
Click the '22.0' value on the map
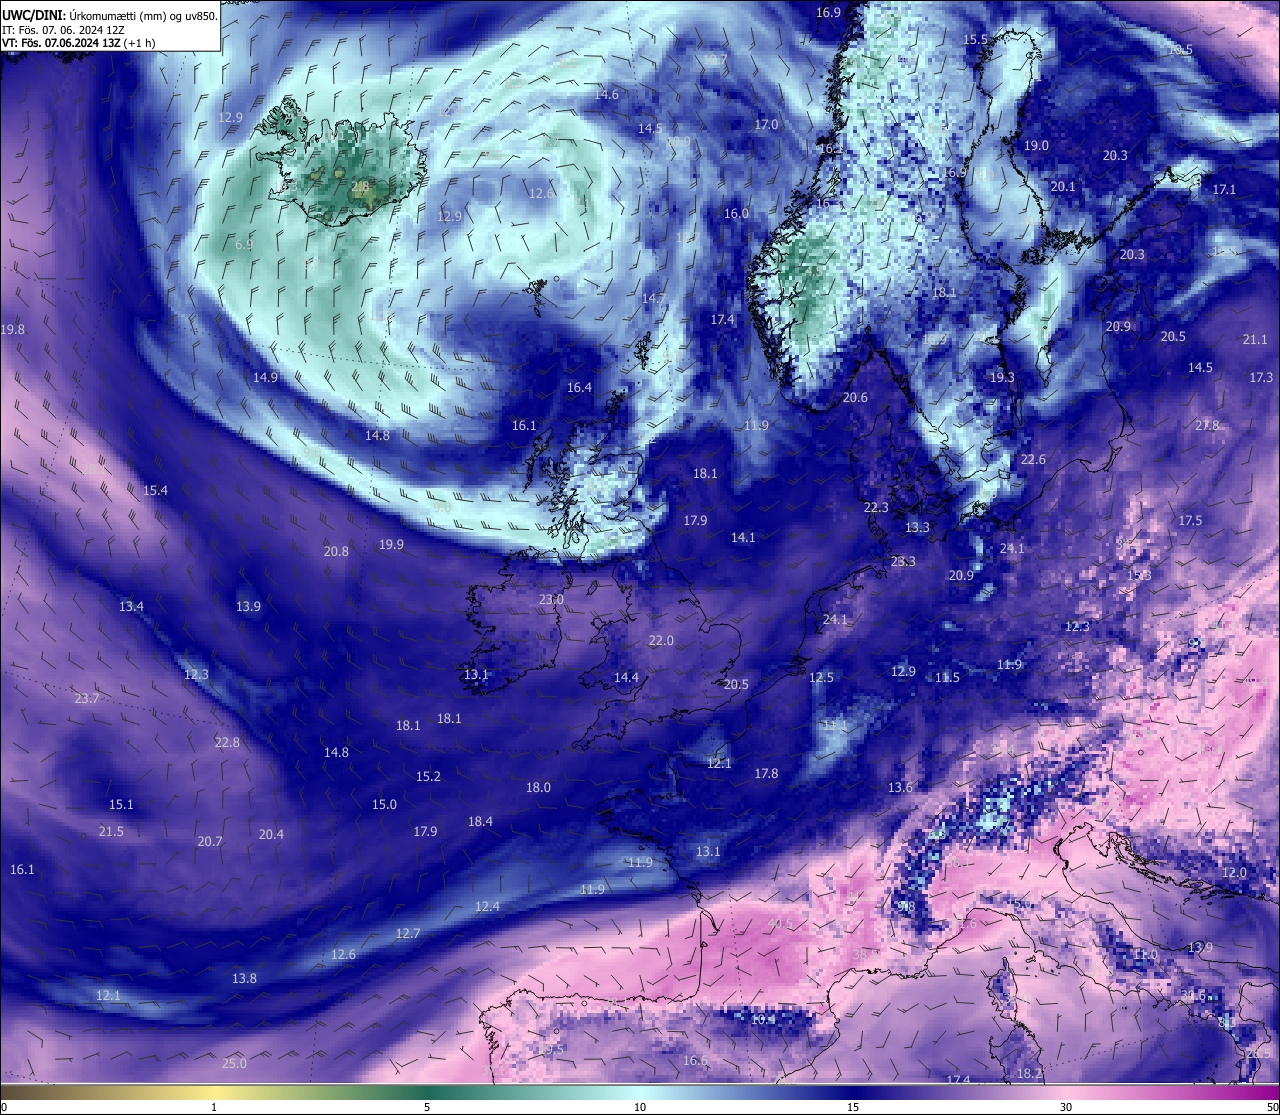tap(661, 641)
